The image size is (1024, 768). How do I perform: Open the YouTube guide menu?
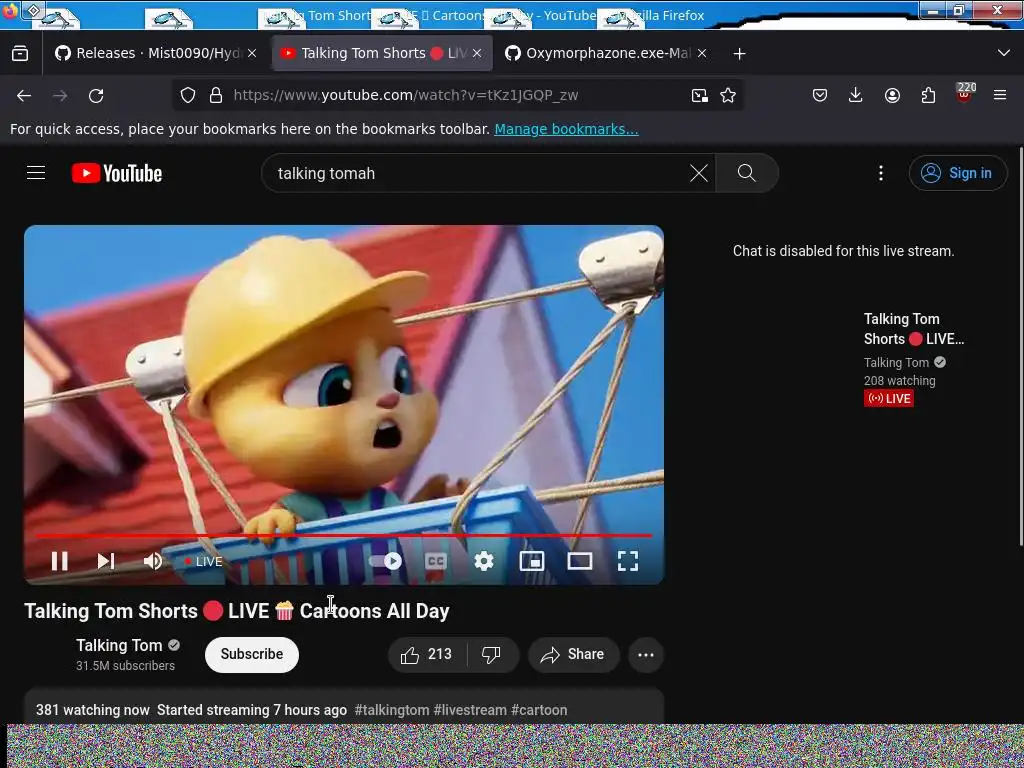36,173
